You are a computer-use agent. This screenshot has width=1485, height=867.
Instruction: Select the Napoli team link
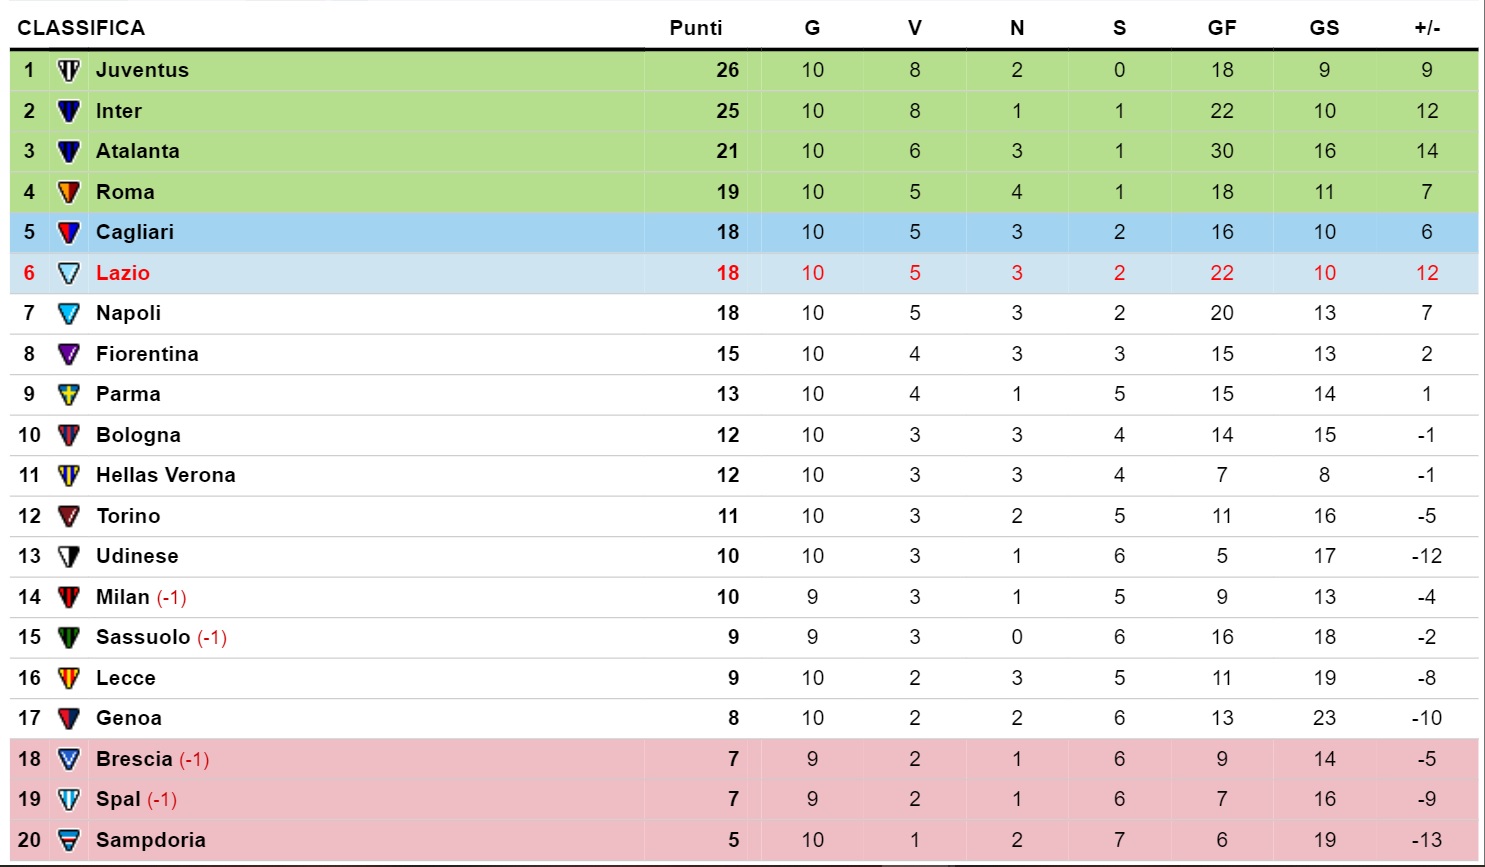coord(128,313)
